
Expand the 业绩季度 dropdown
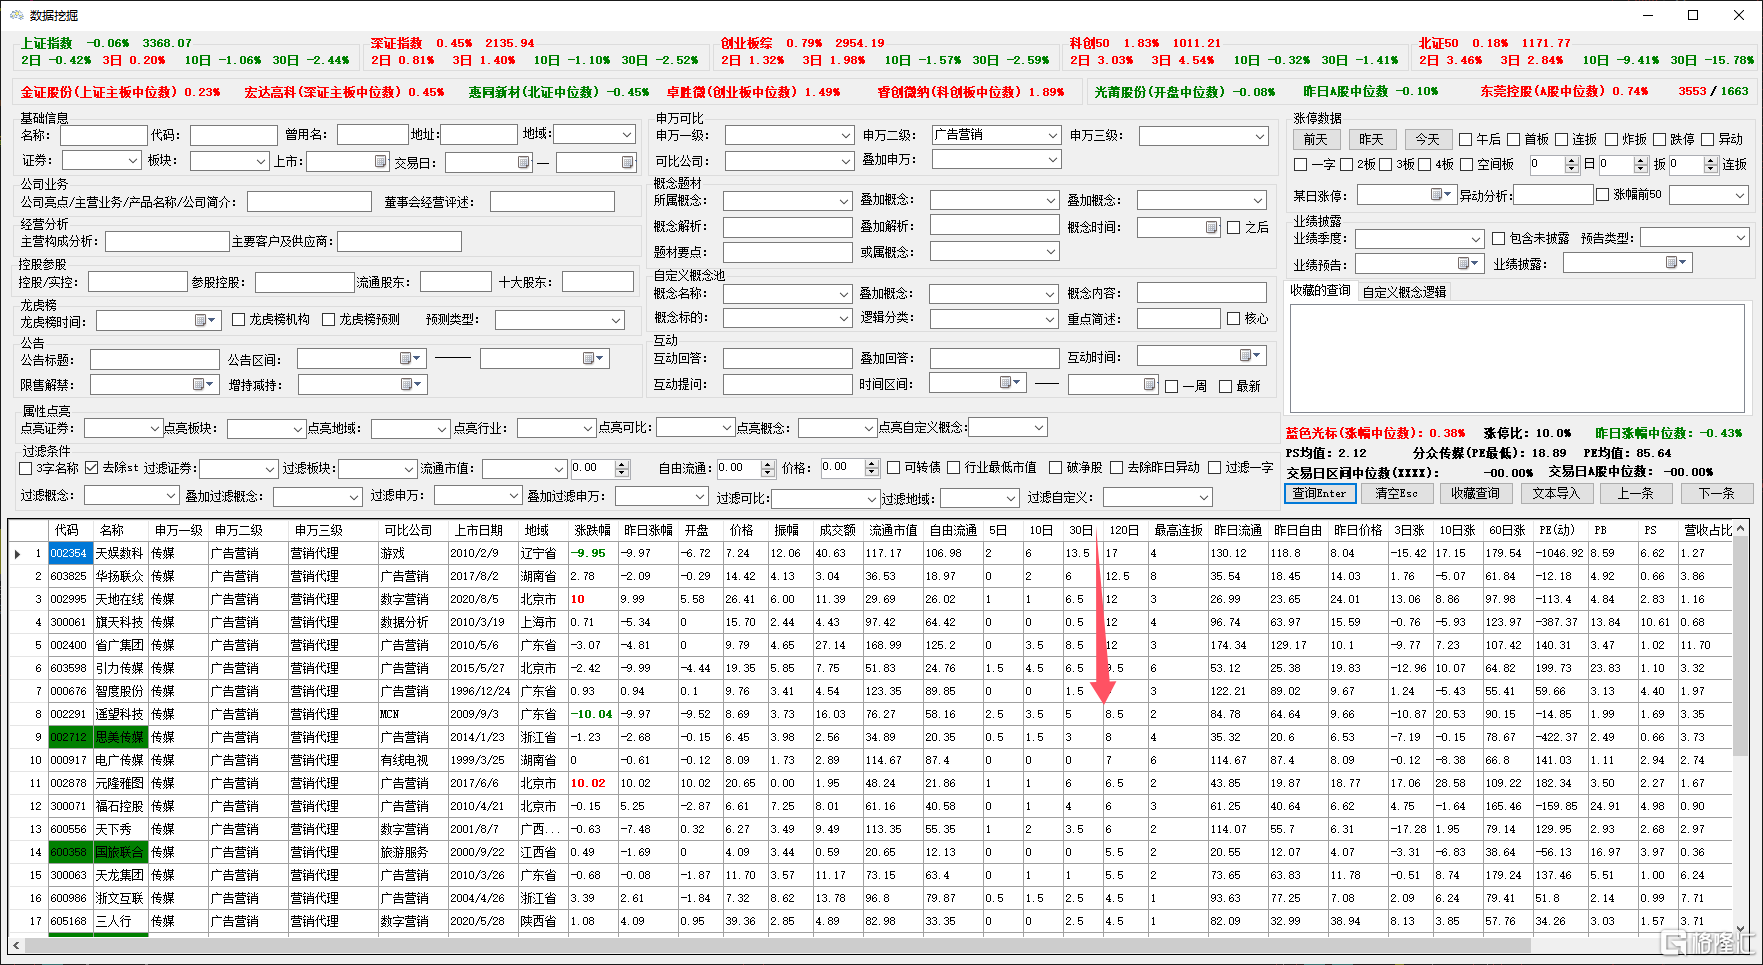tap(1476, 239)
